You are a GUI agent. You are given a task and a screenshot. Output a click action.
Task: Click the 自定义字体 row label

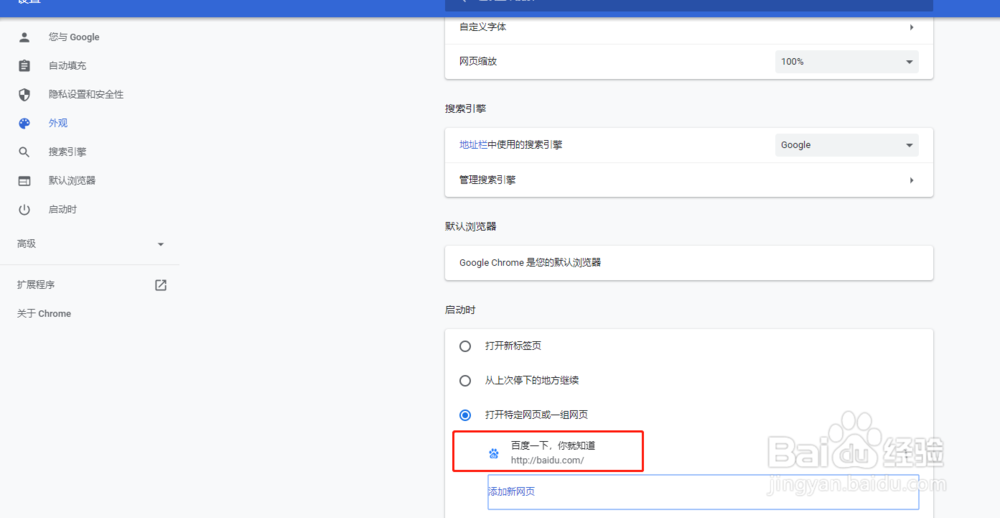click(x=483, y=27)
